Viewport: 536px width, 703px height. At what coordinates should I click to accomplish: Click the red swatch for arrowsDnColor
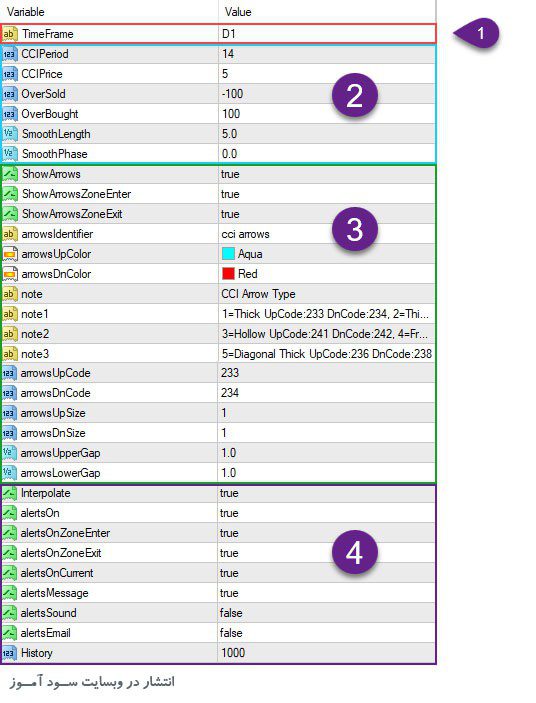coord(228,273)
